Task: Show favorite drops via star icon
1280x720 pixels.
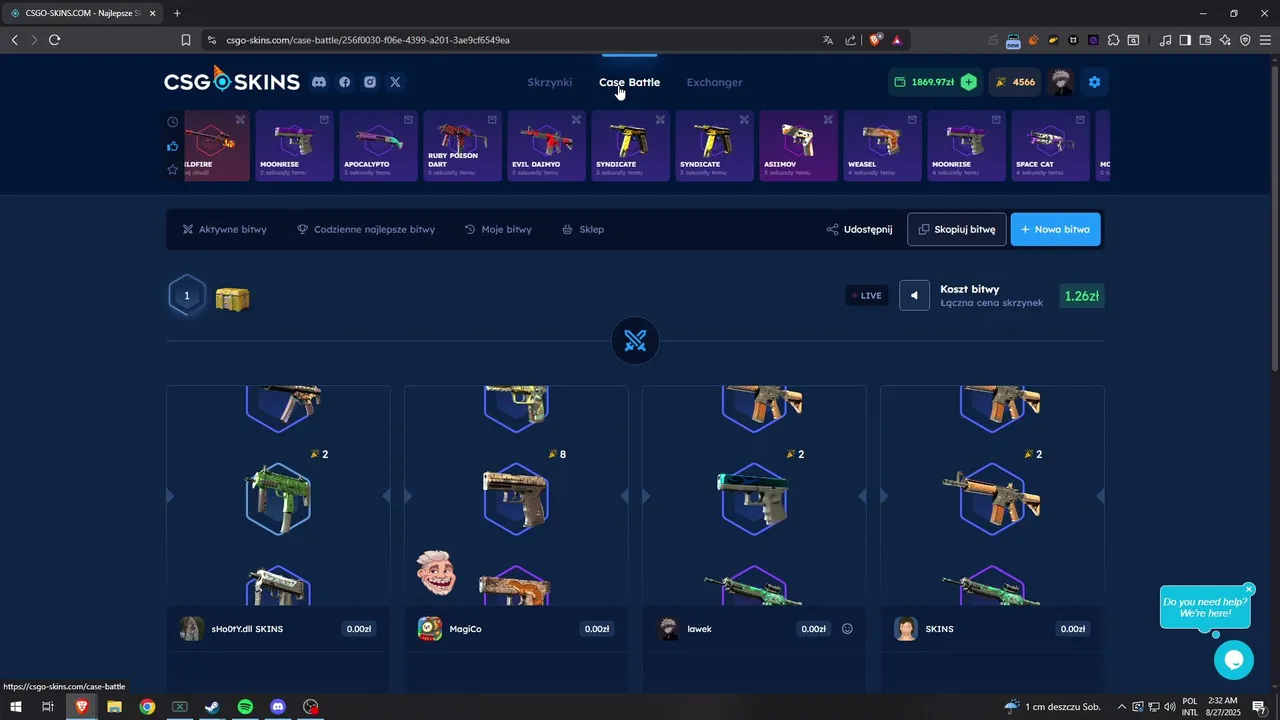Action: 172,170
